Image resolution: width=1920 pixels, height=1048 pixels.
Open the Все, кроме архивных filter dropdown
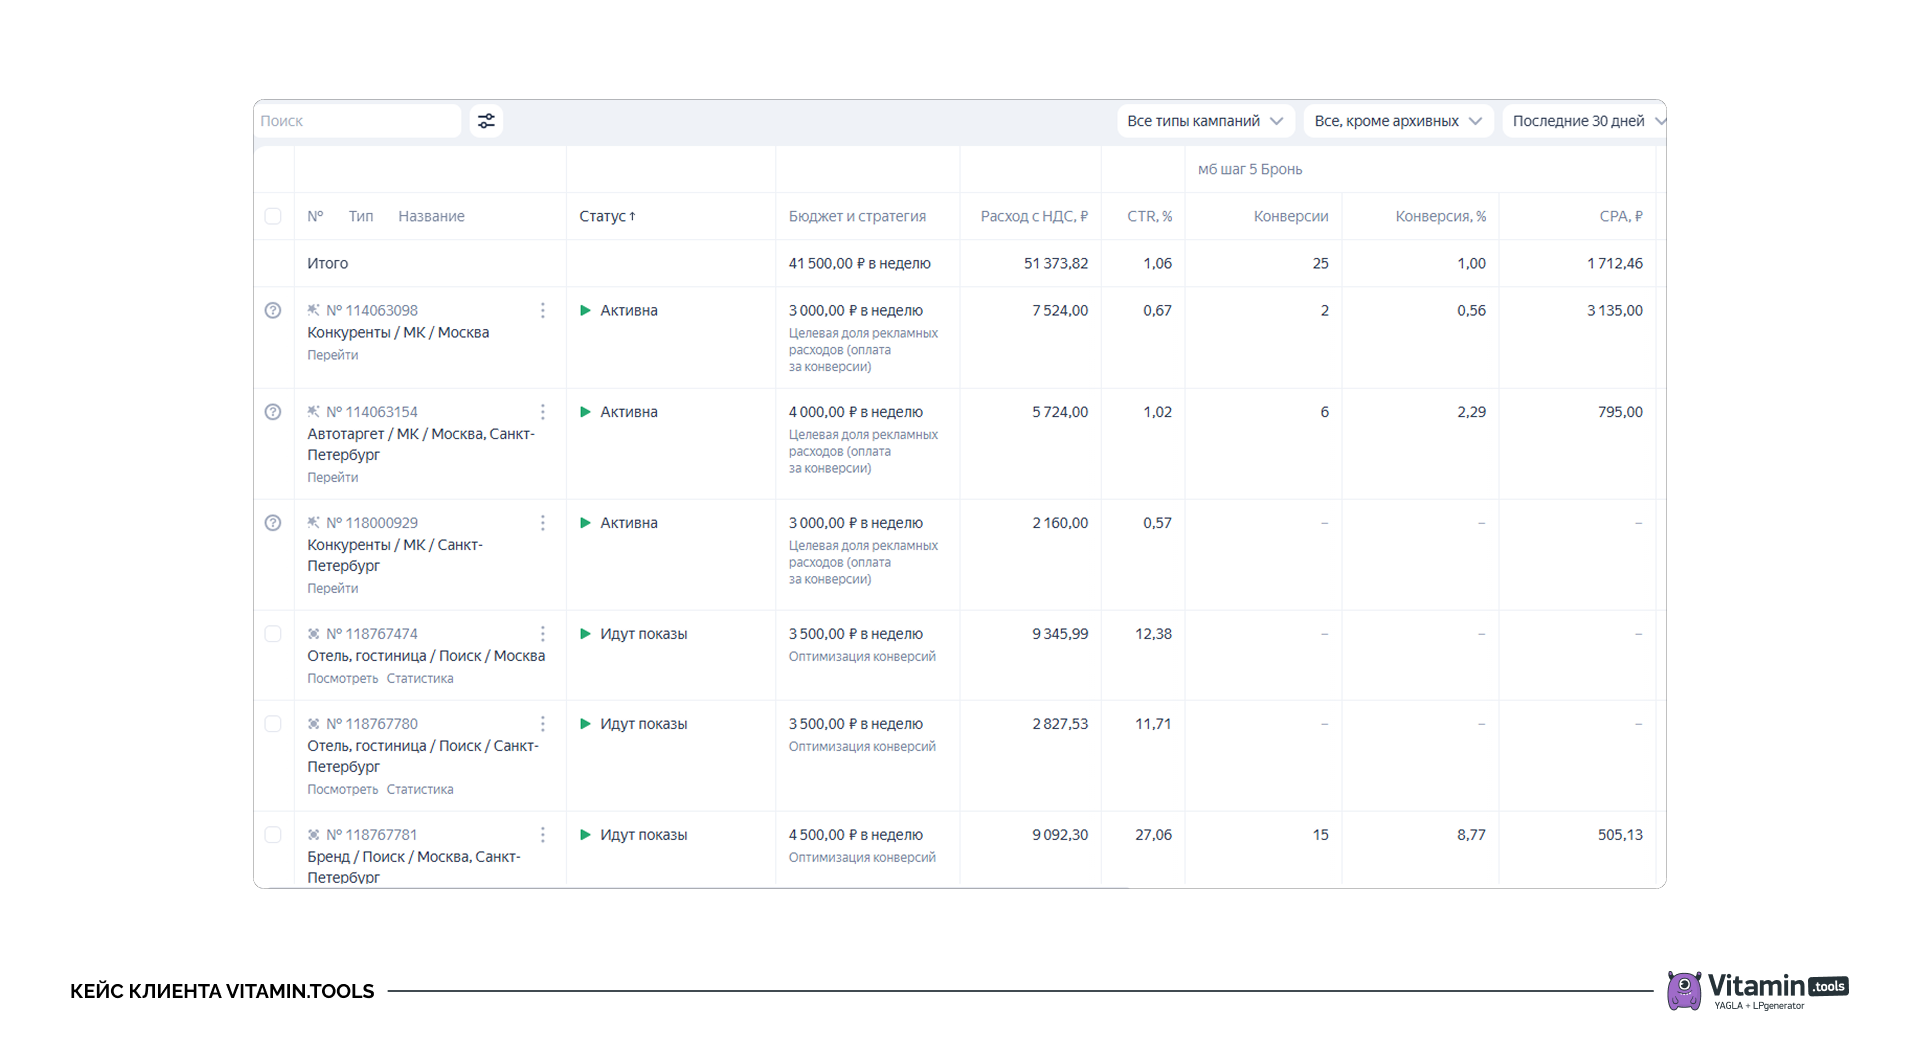pos(1397,121)
